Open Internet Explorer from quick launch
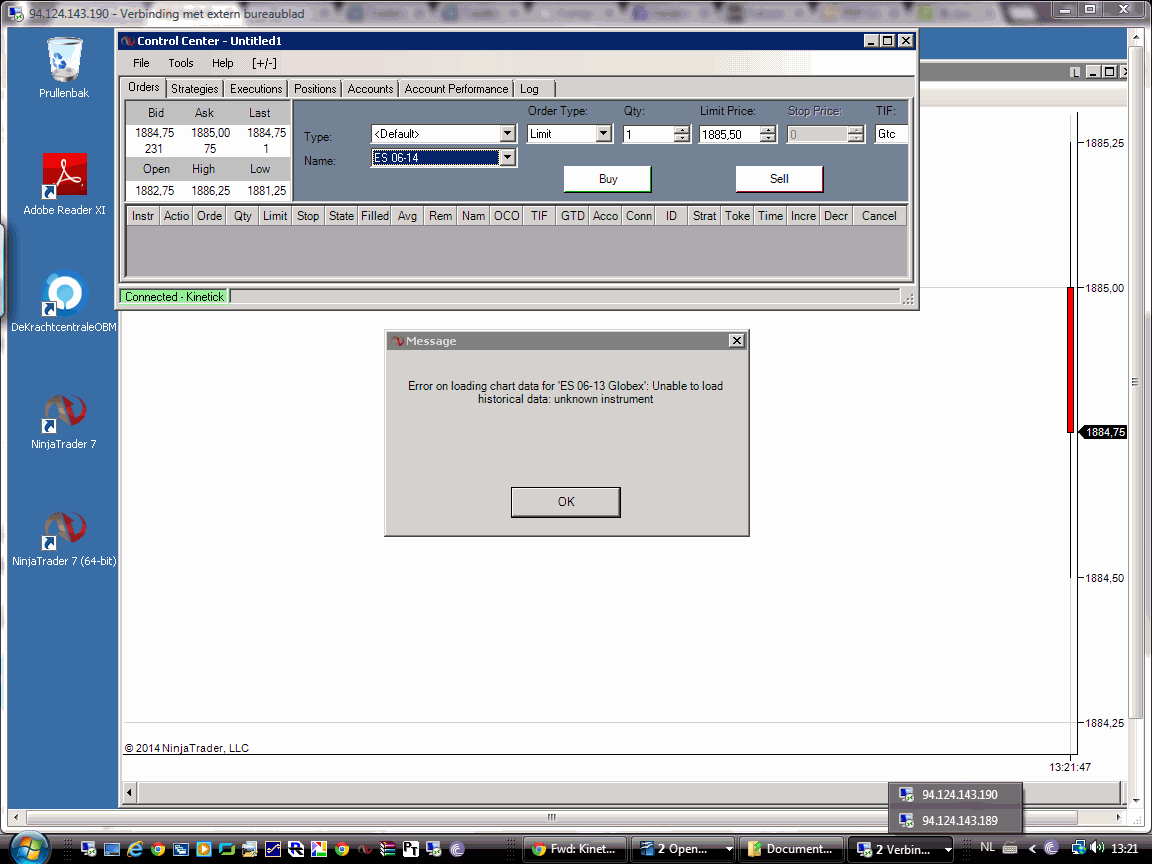Viewport: 1152px width, 864px height. click(134, 849)
